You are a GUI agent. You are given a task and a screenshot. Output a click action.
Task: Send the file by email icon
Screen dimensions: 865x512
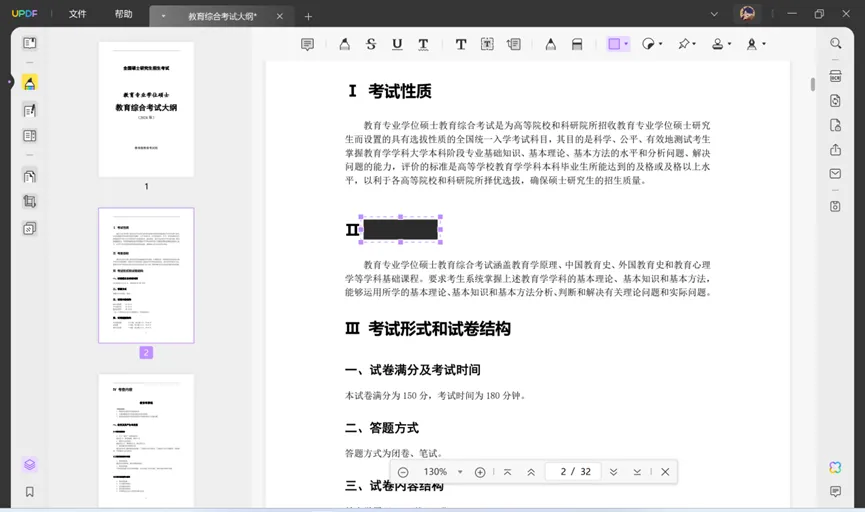[835, 174]
